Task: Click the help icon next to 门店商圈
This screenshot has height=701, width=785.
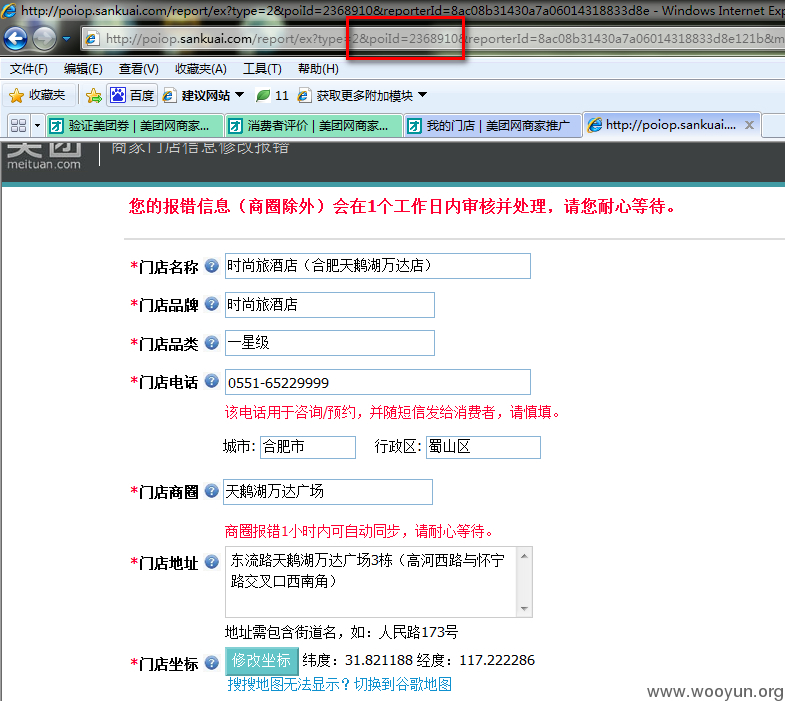Action: coord(212,491)
